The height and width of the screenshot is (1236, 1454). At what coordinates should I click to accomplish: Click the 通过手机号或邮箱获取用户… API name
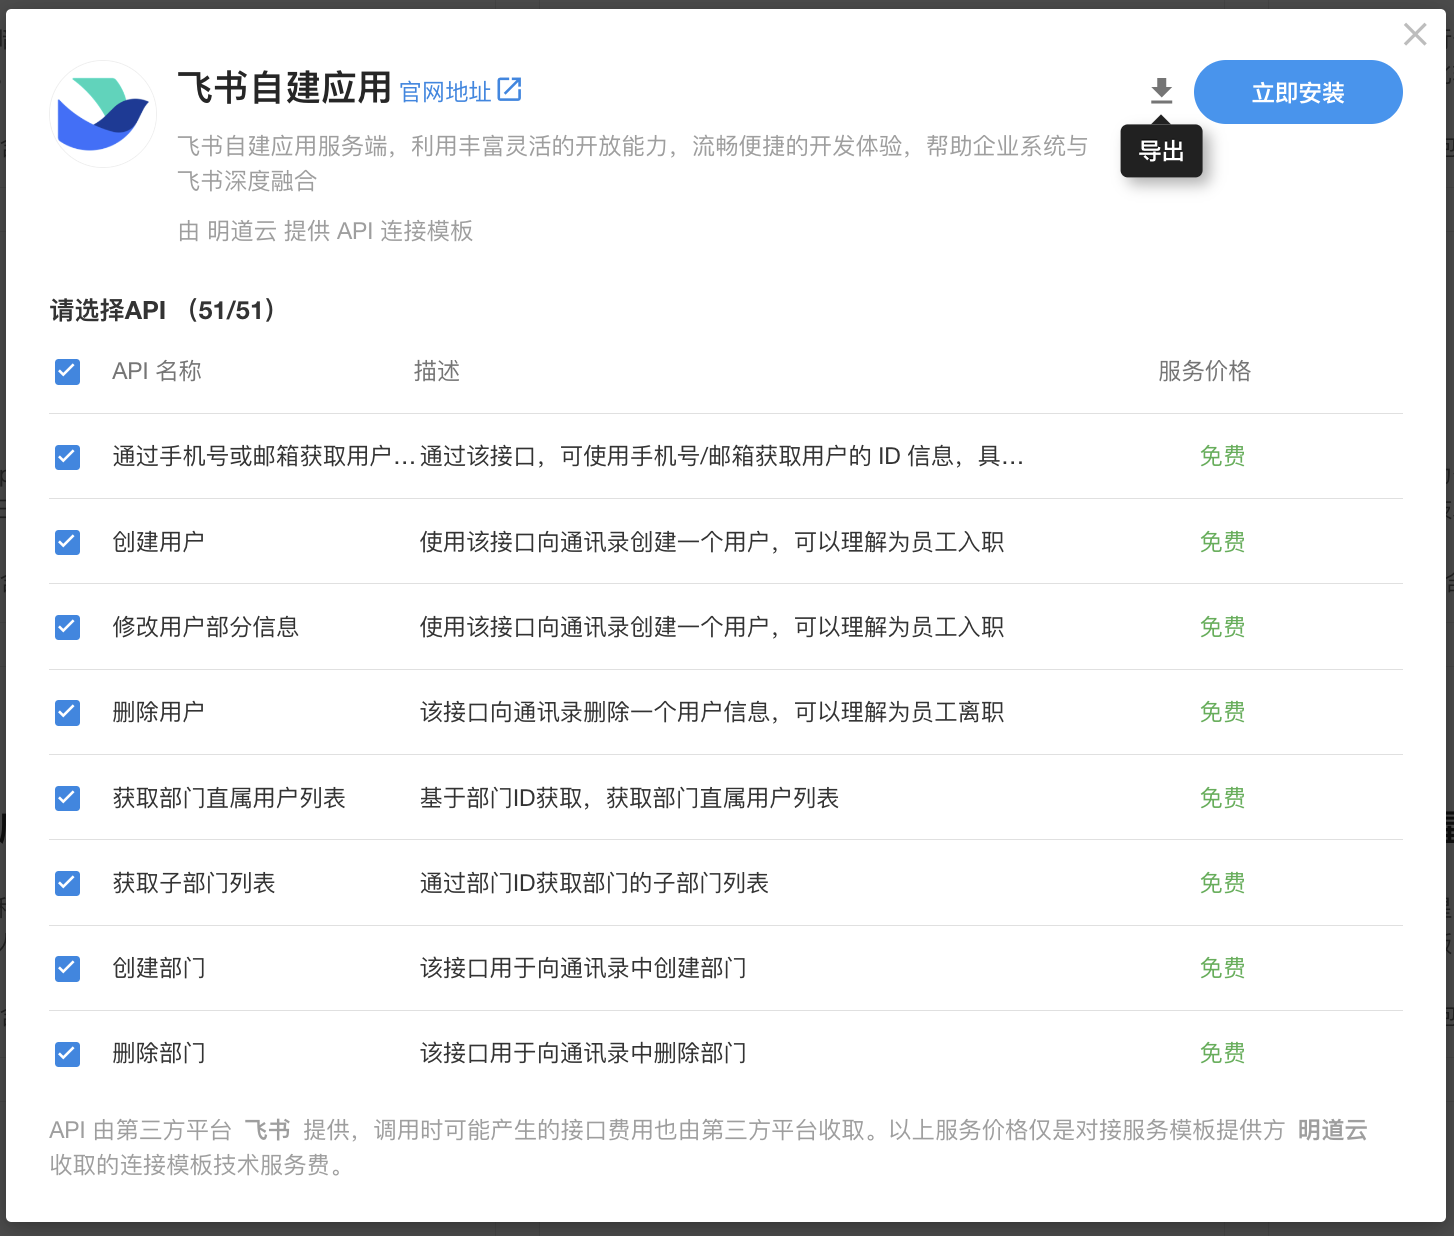[263, 457]
